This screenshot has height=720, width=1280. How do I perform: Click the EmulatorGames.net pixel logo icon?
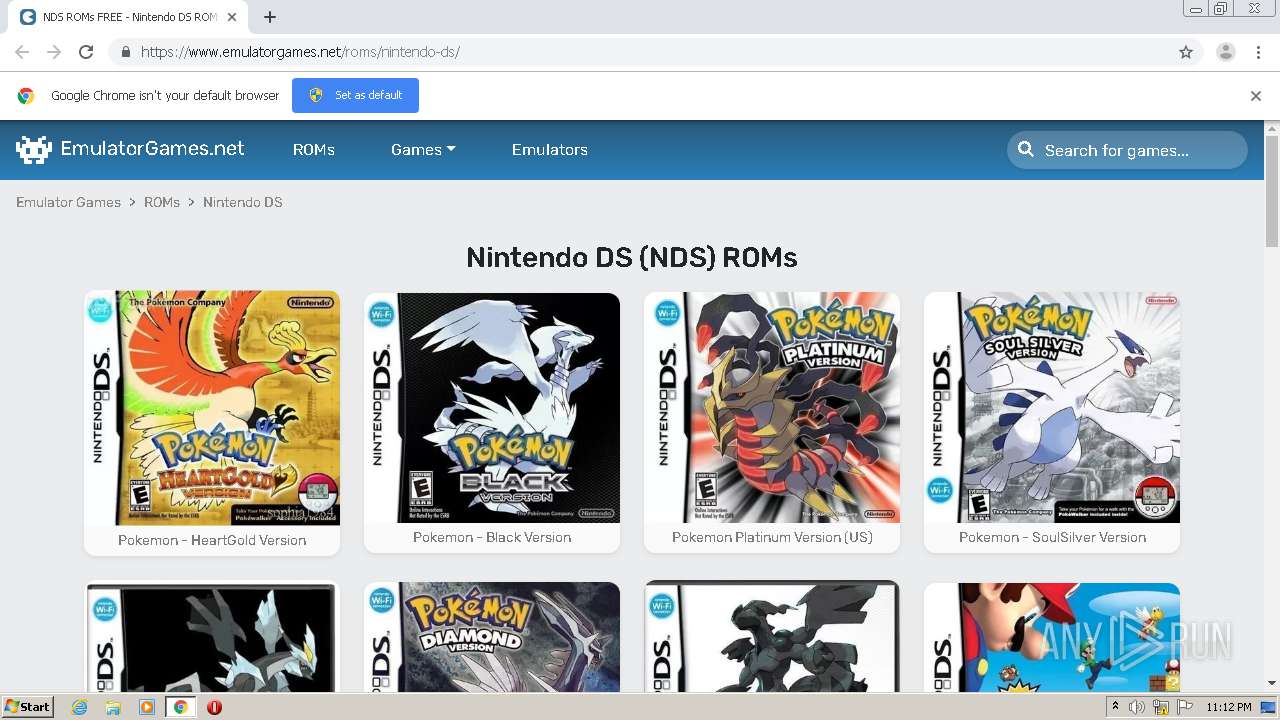tap(34, 149)
